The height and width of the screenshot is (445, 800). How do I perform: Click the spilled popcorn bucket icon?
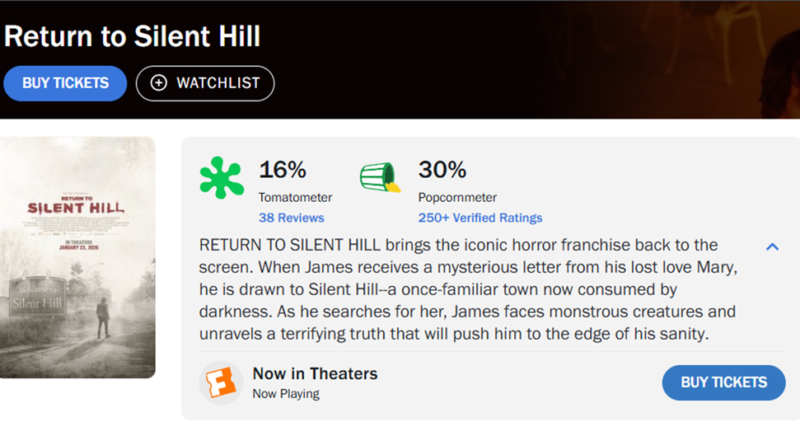(x=380, y=179)
